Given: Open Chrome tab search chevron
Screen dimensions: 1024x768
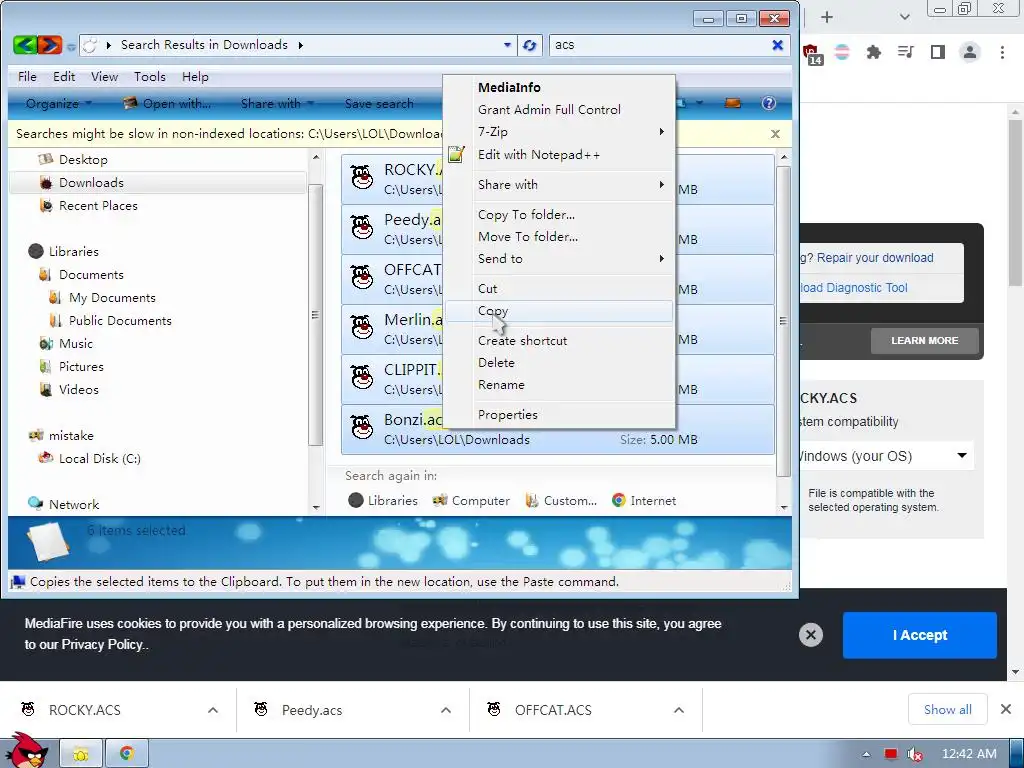Looking at the screenshot, I should click(x=904, y=17).
